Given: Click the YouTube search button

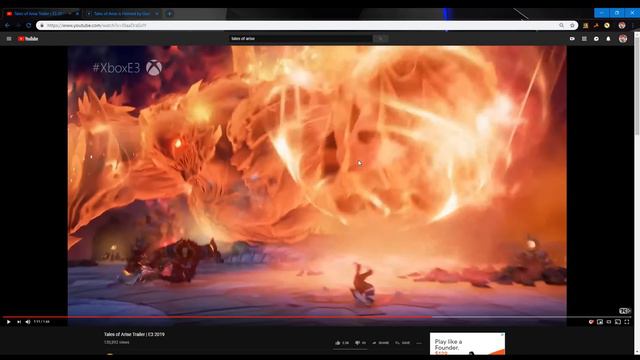Looking at the screenshot, I should pos(380,38).
